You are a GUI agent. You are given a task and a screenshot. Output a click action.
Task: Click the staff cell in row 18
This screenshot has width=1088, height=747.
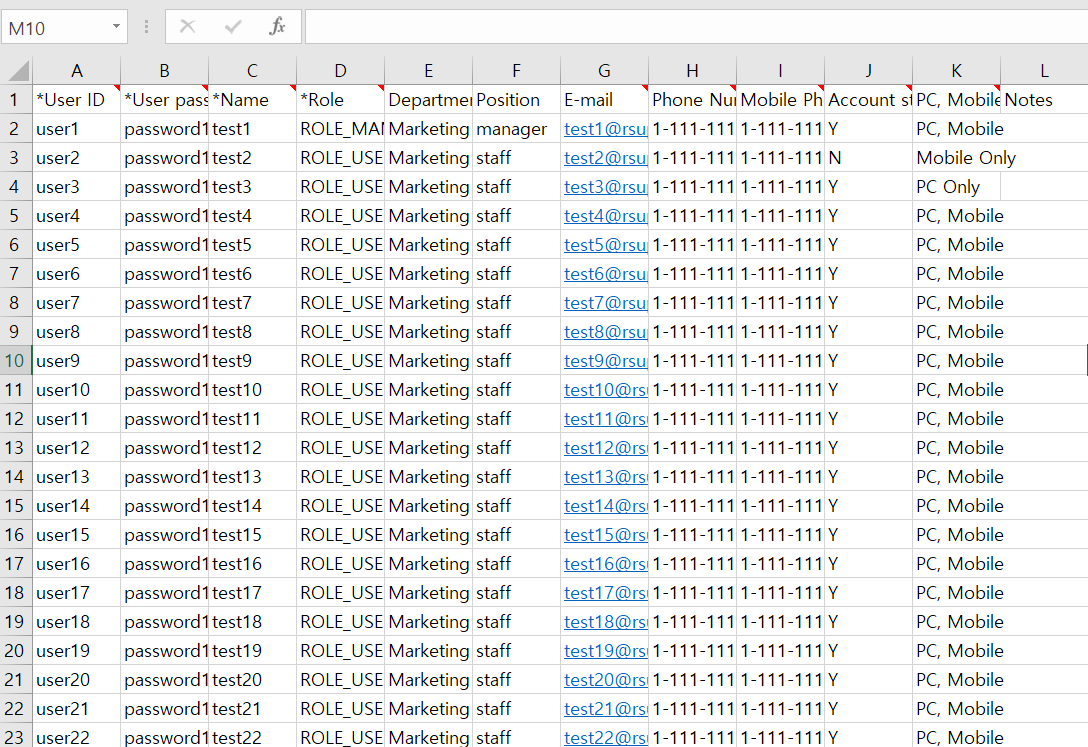(516, 593)
